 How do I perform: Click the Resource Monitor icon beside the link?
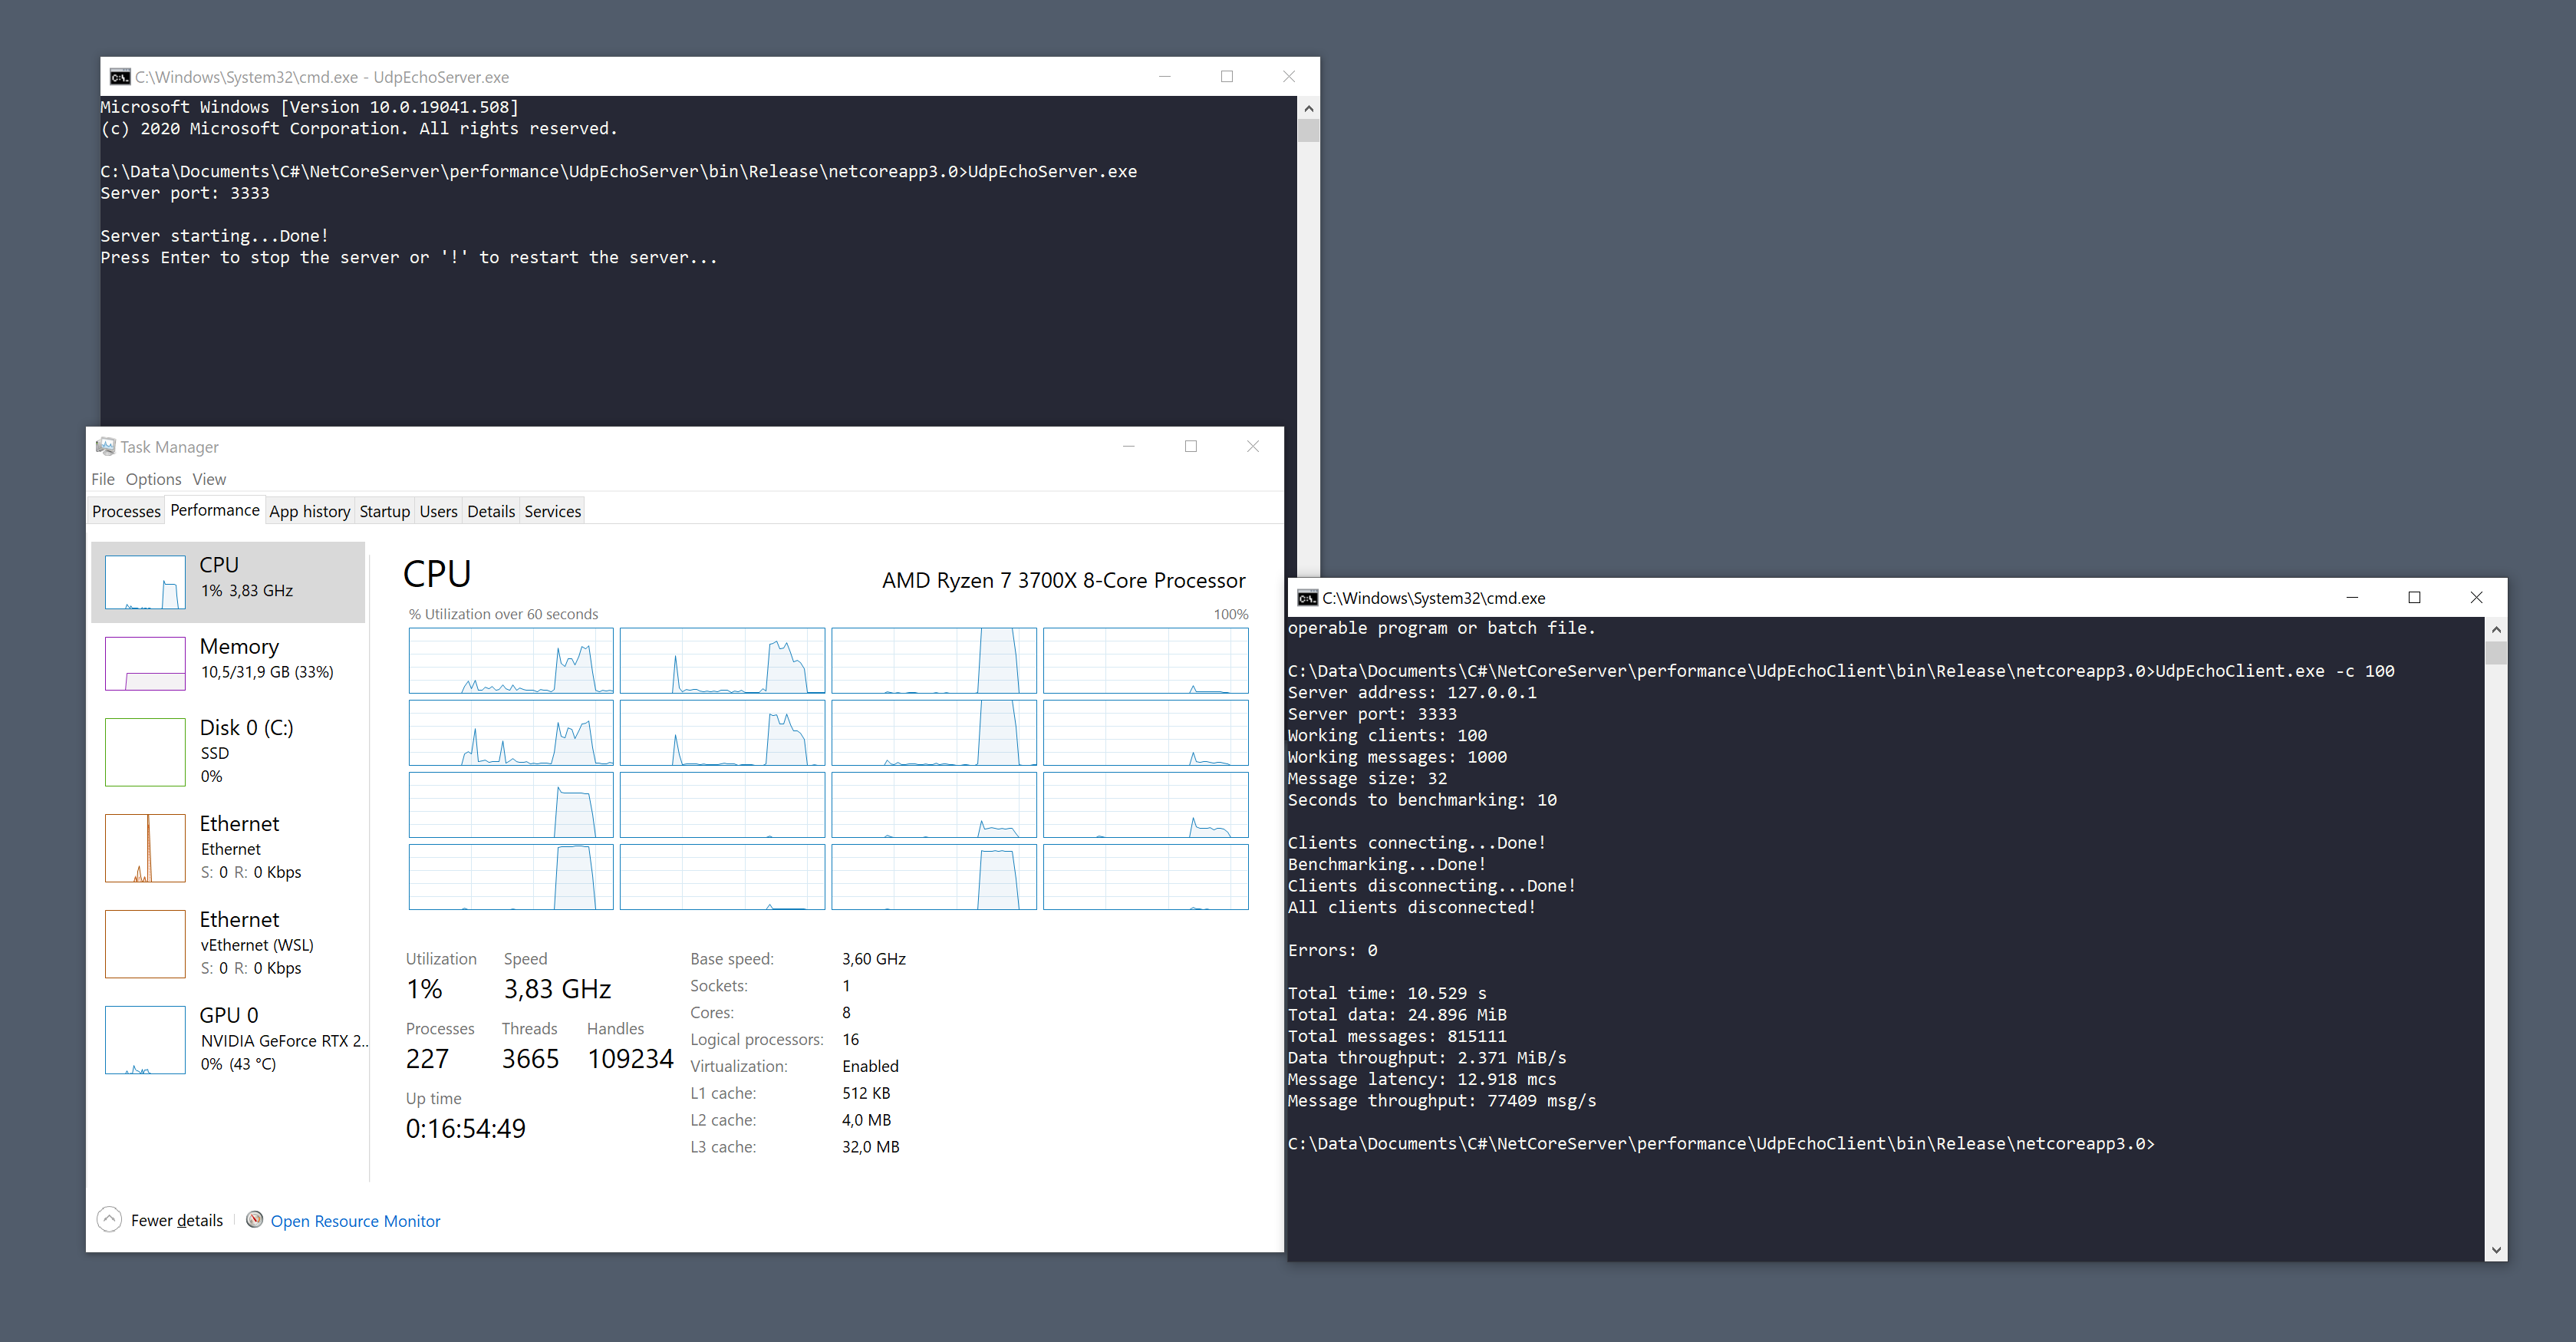coord(255,1220)
